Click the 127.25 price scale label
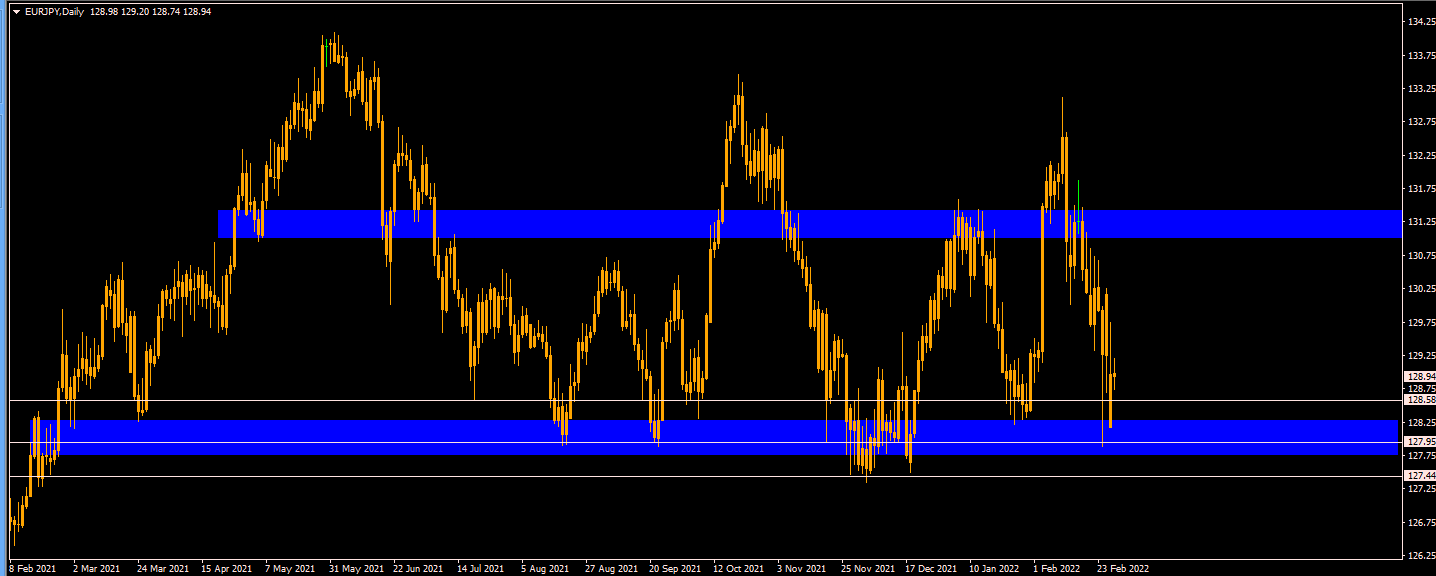 point(1421,489)
